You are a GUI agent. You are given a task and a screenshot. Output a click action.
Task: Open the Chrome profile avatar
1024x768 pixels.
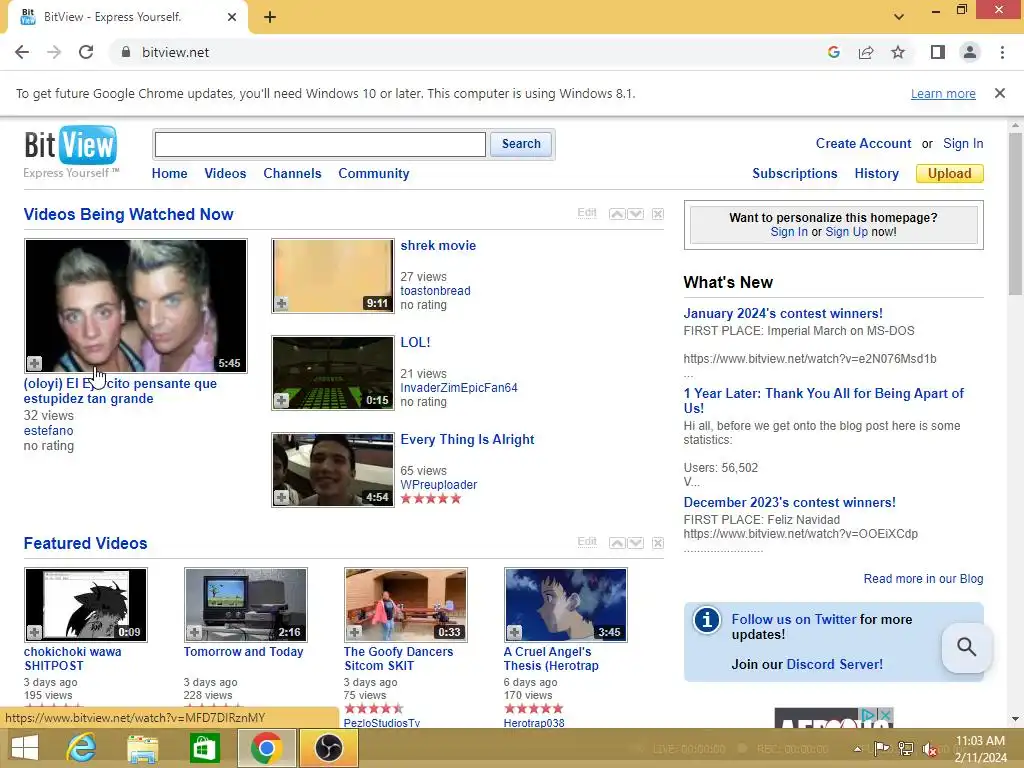tap(970, 52)
